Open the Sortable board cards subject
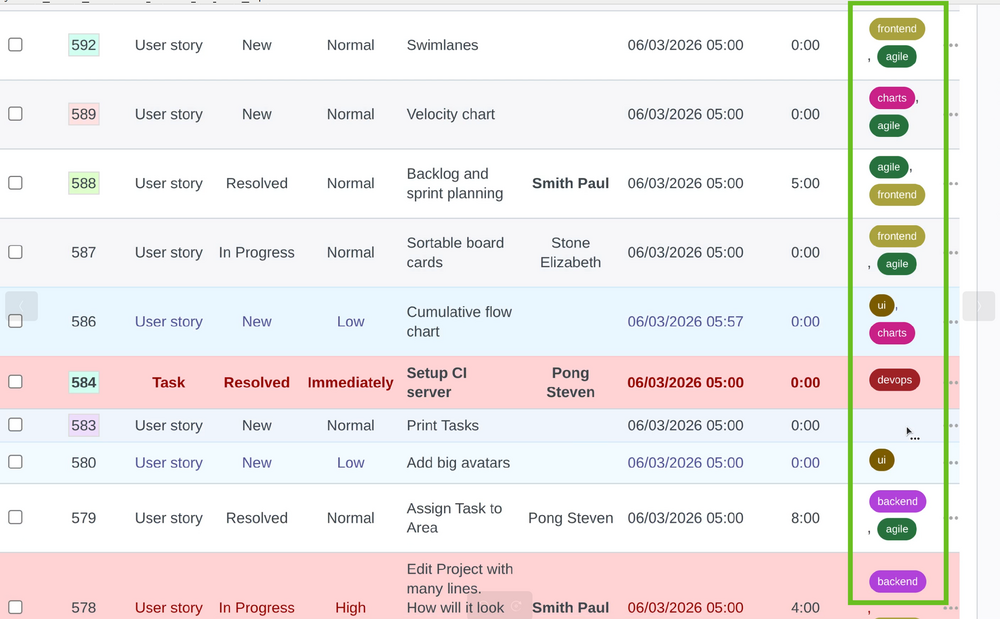This screenshot has height=619, width=1000. (455, 252)
